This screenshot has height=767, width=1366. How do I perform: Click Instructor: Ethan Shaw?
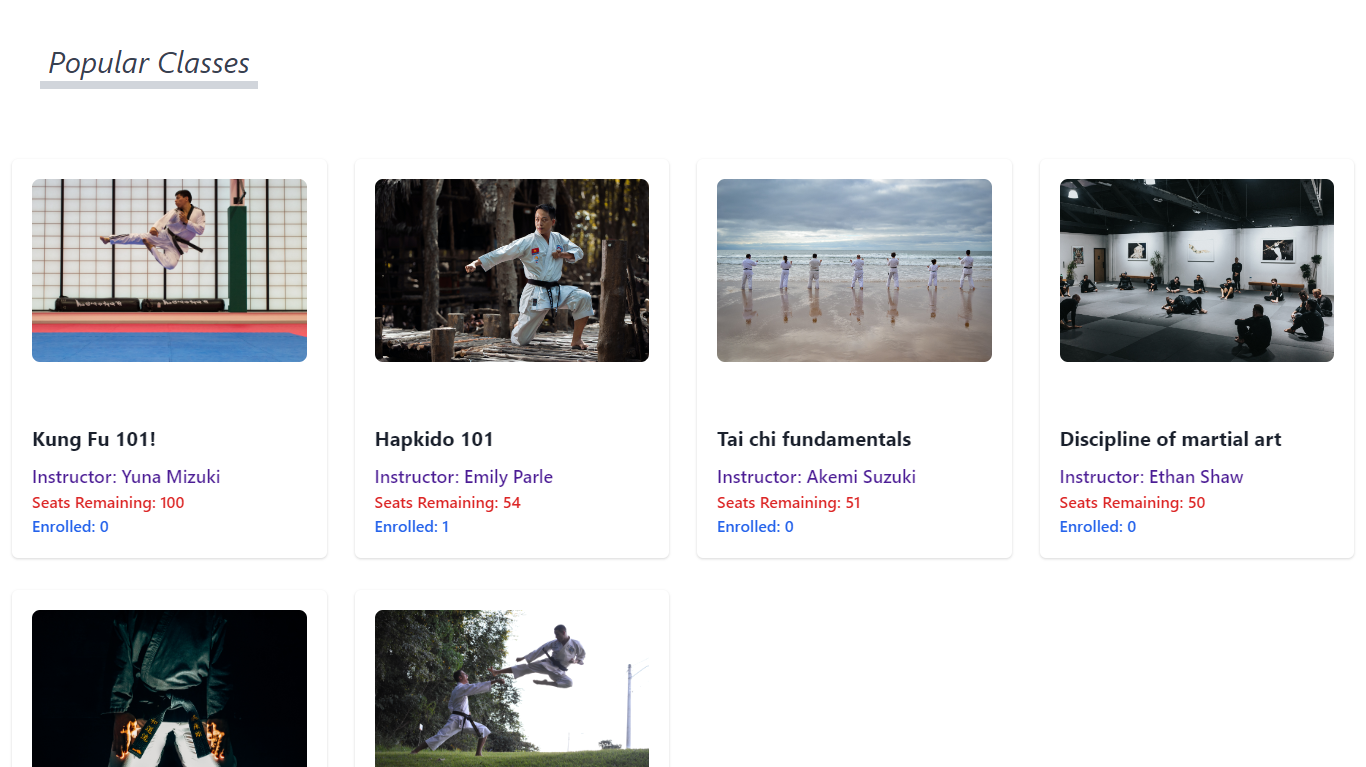click(1151, 477)
